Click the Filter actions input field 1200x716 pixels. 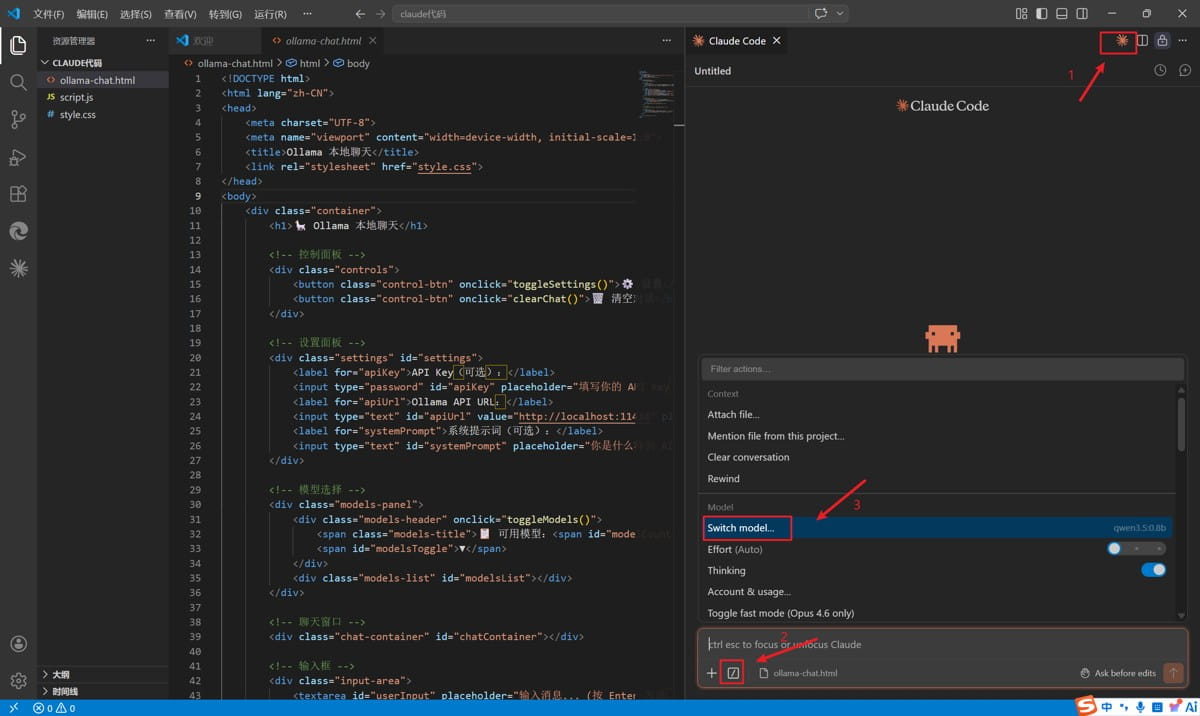(940, 369)
